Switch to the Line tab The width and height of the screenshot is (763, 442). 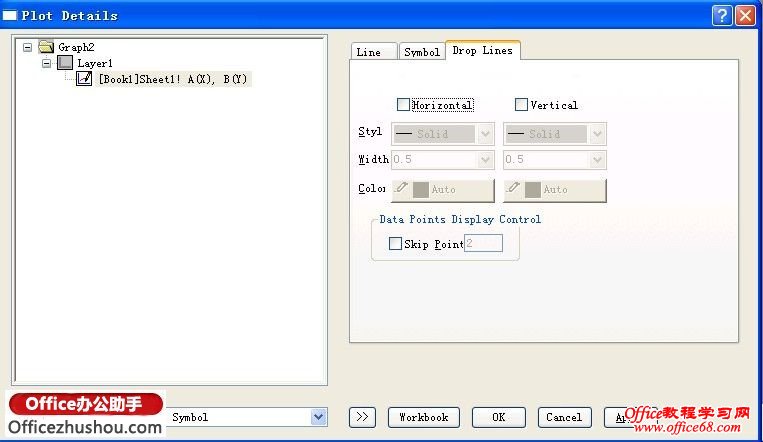click(374, 52)
